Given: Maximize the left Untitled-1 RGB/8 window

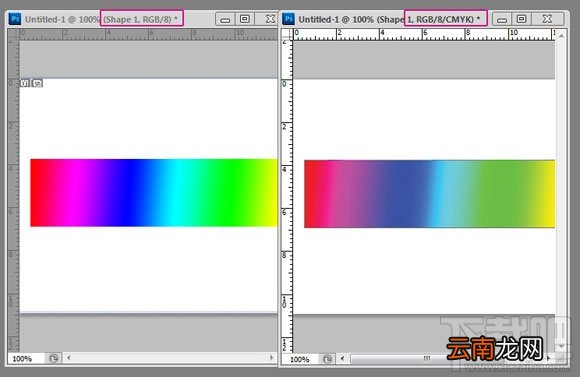Looking at the screenshot, I should (245, 19).
